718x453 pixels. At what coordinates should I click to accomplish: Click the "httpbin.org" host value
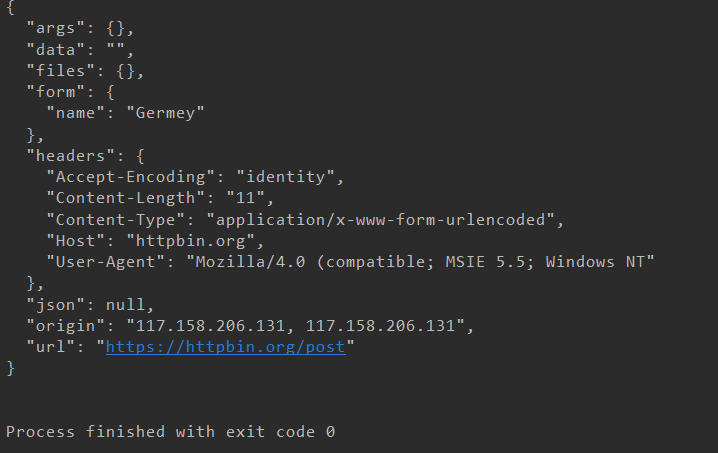(x=190, y=241)
